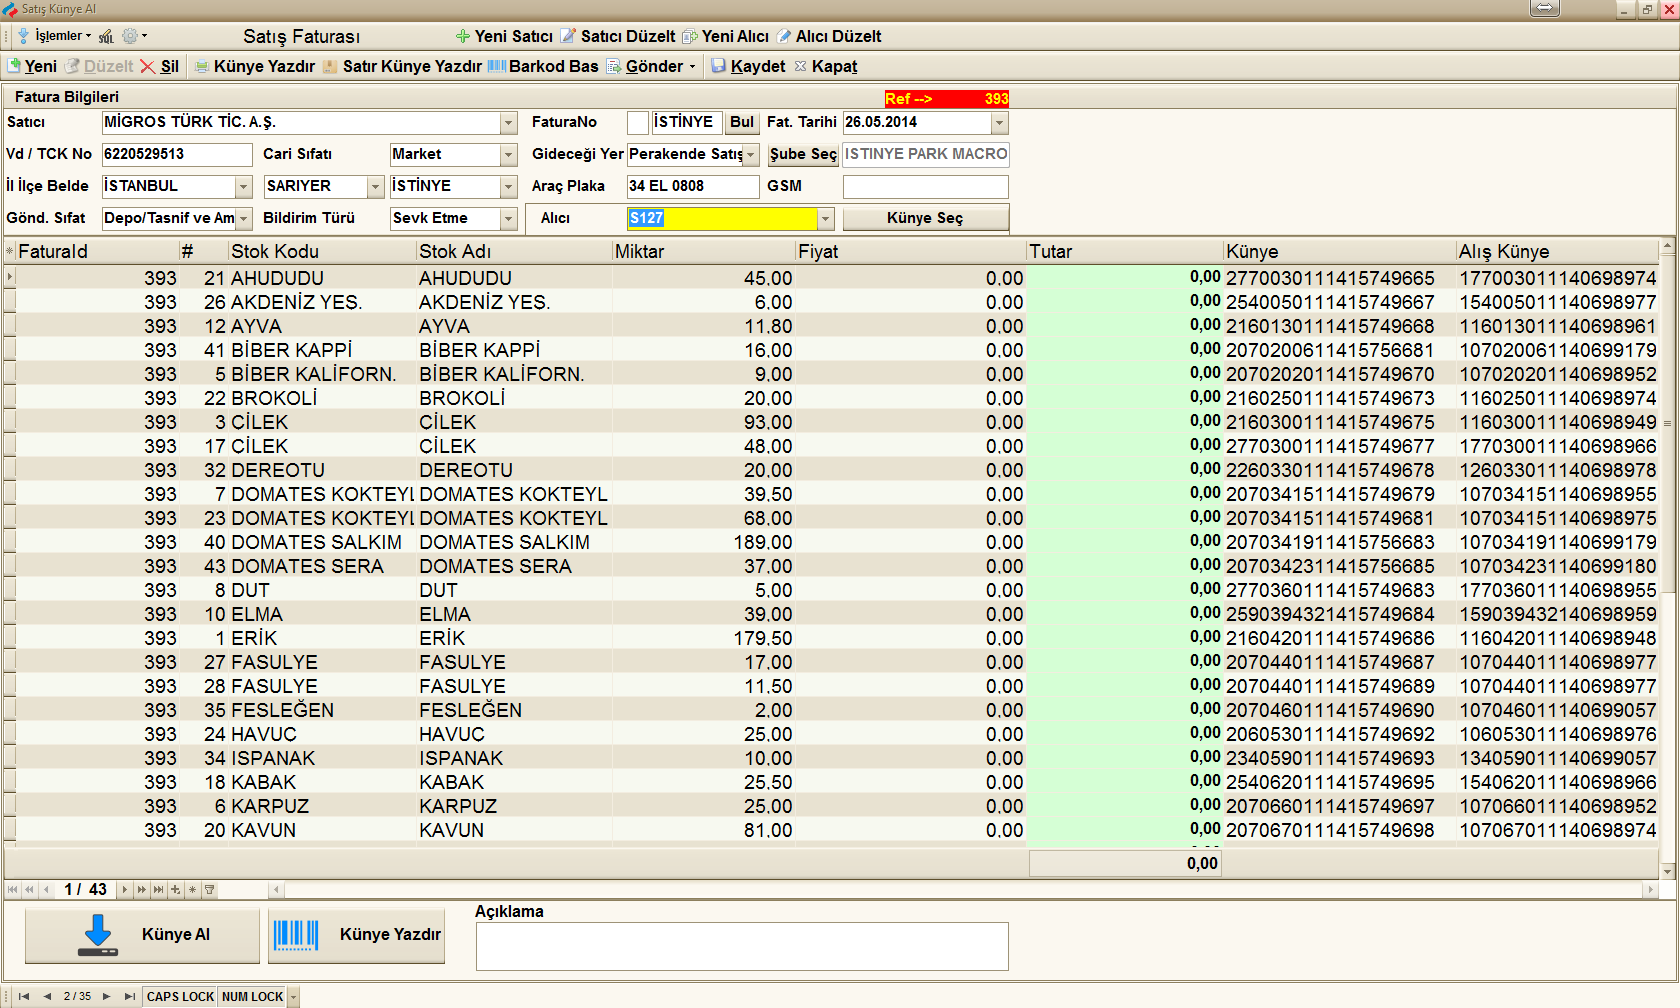The height and width of the screenshot is (1008, 1680).
Task: Expand the SARIYER district dropdown
Action: [x=375, y=187]
